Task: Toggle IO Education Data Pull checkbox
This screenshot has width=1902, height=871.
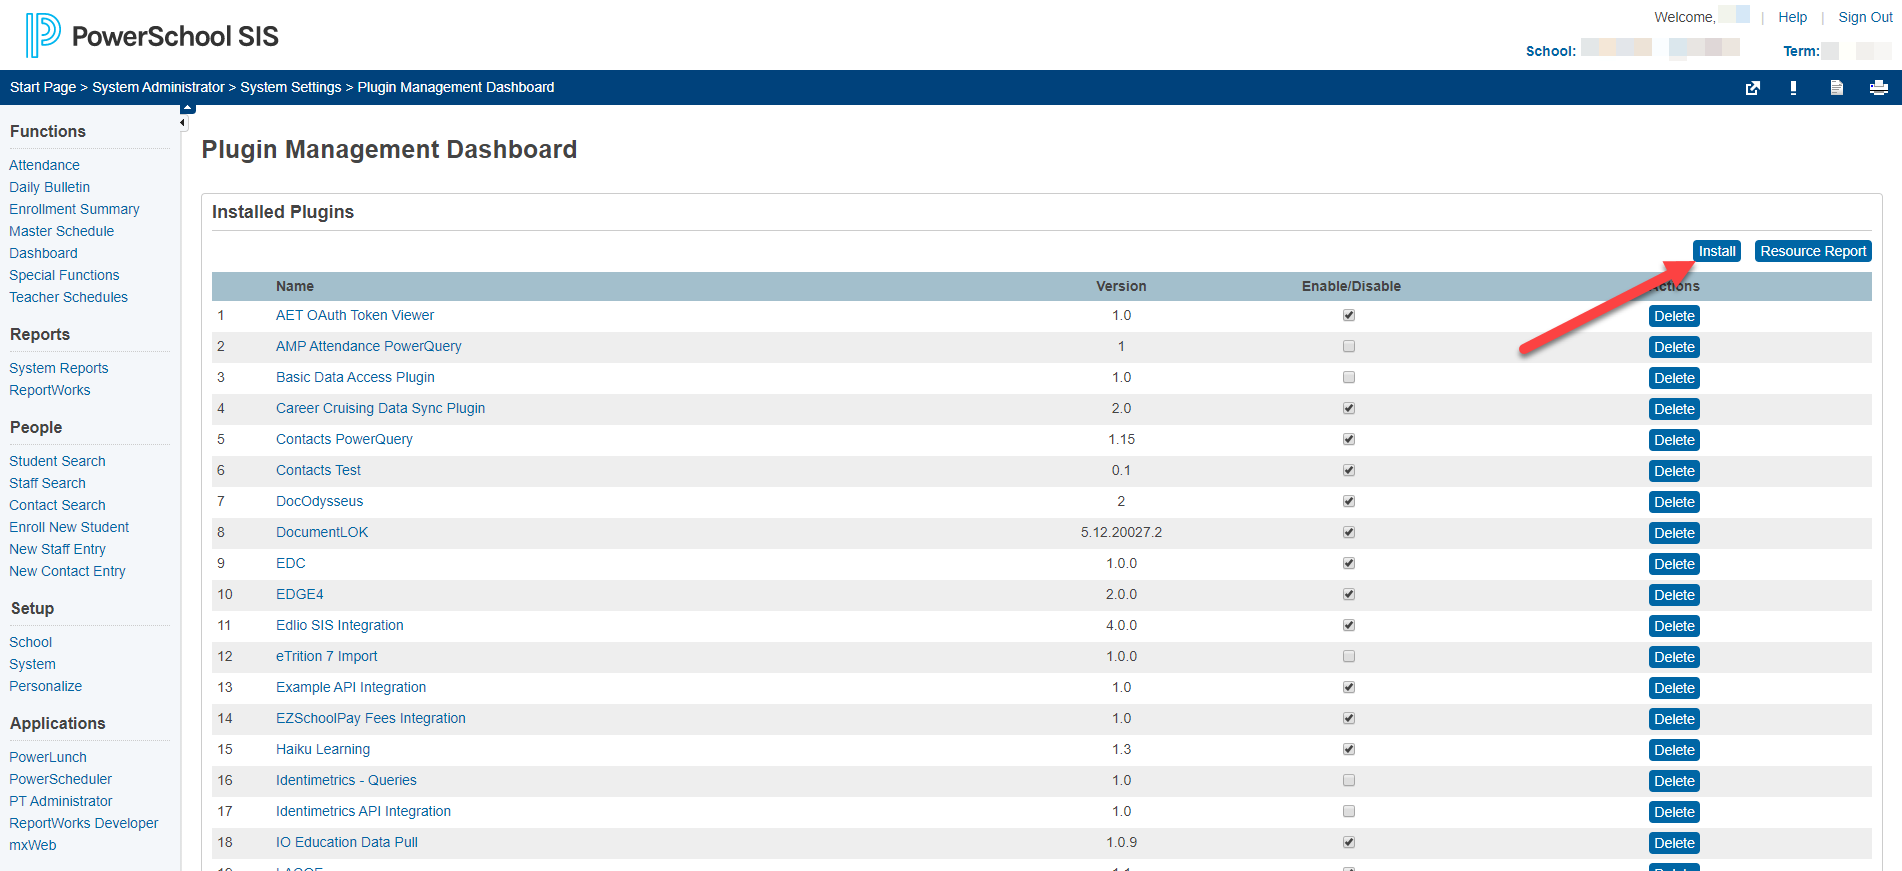Action: (1349, 842)
